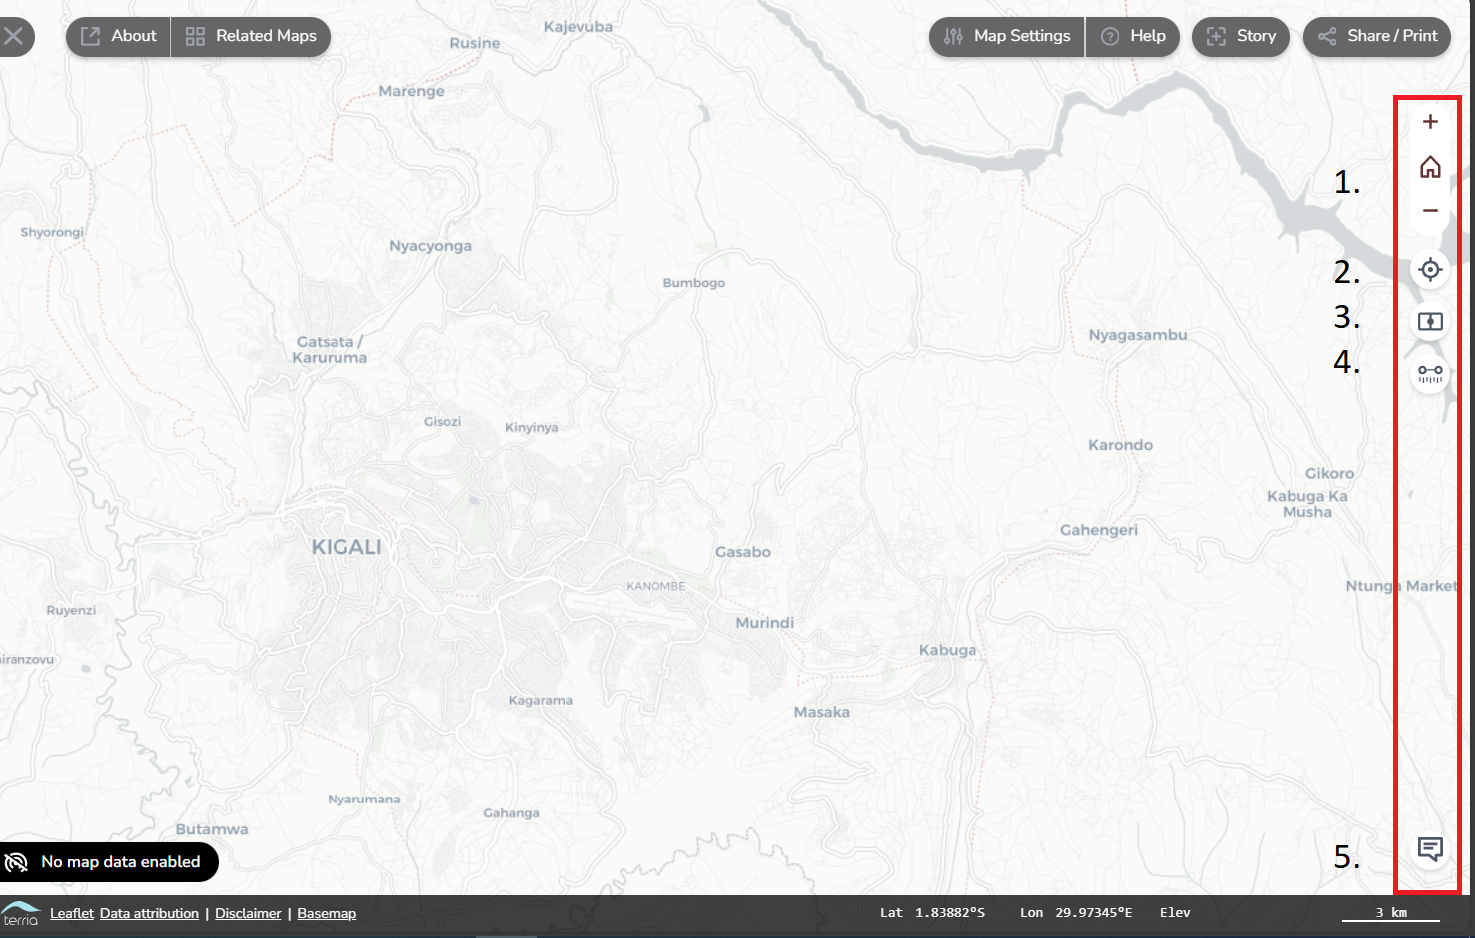
Task: Open the feedback chat icon
Action: click(x=1430, y=849)
